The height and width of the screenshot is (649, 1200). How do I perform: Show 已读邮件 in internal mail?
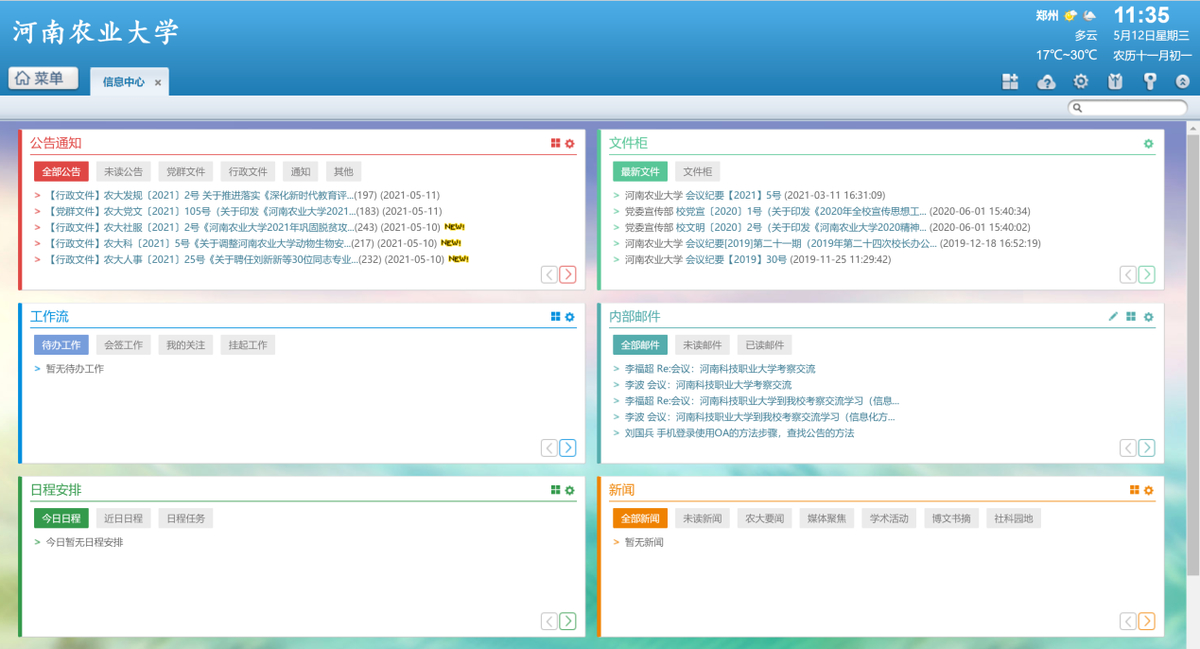[x=764, y=345]
